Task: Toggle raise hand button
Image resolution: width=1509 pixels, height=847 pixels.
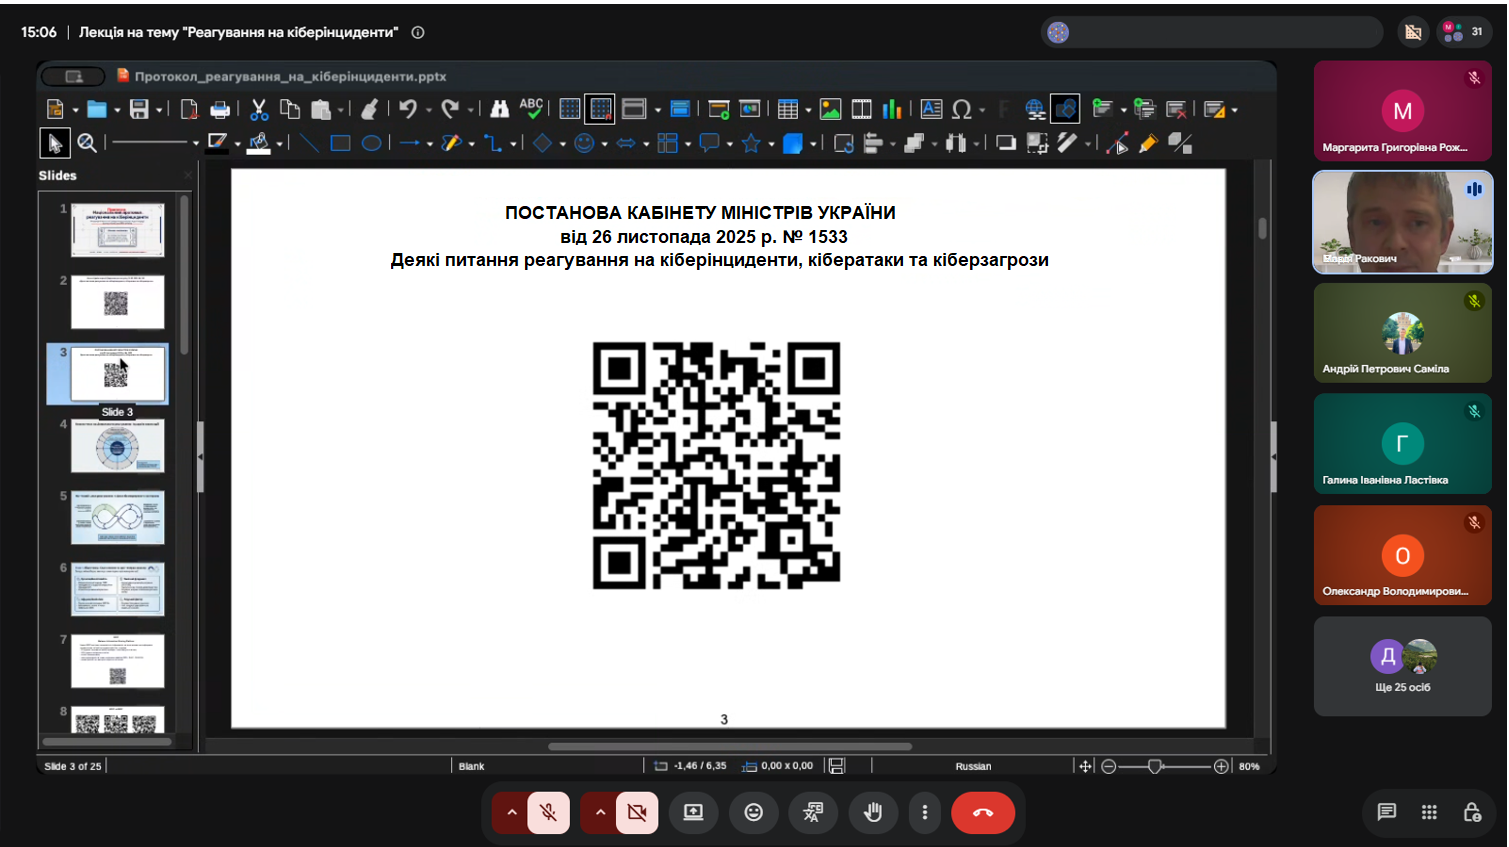Action: (873, 813)
